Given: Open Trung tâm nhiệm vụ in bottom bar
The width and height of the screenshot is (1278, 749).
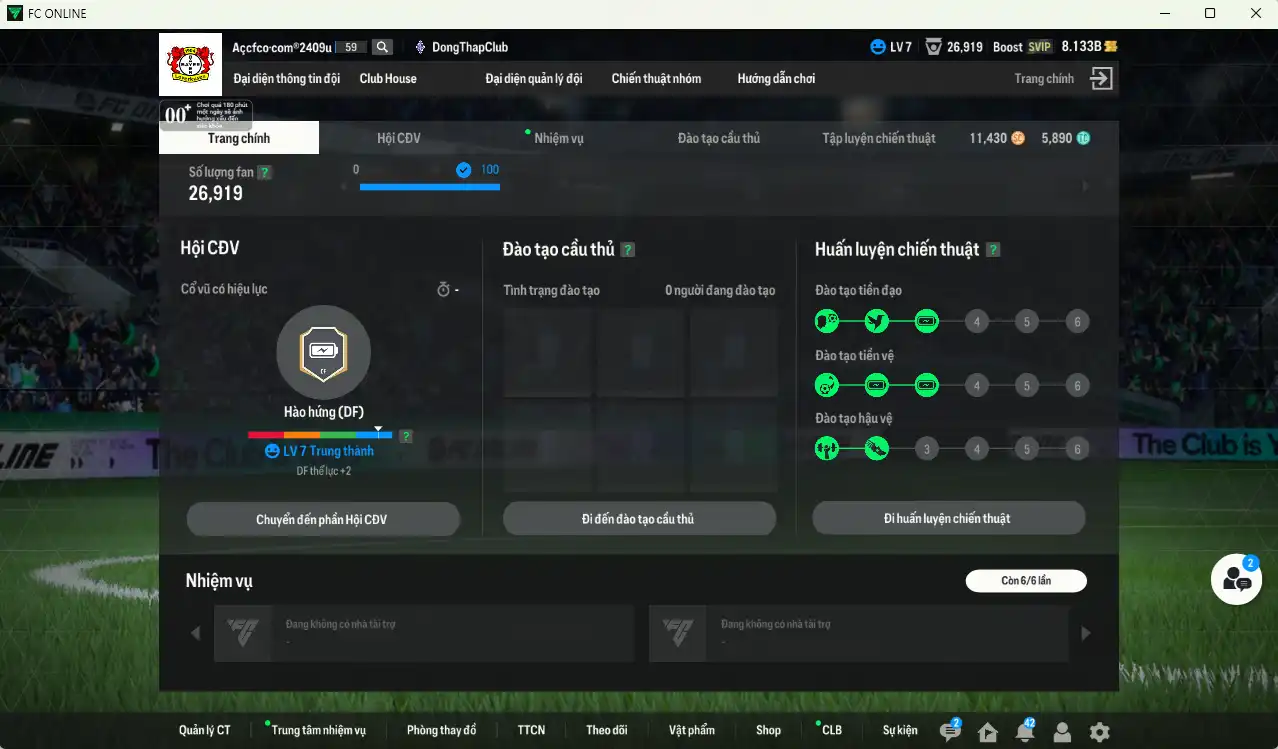Looking at the screenshot, I should point(318,730).
